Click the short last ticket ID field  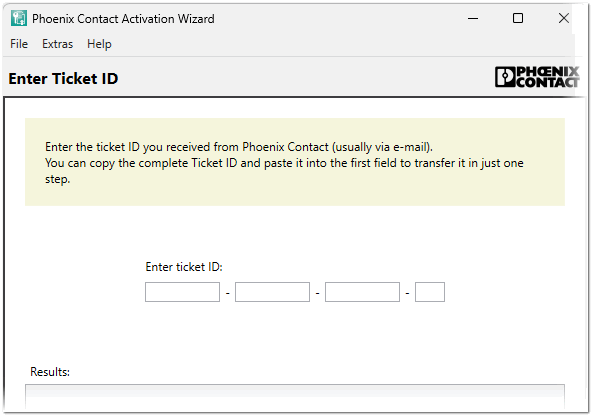430,292
